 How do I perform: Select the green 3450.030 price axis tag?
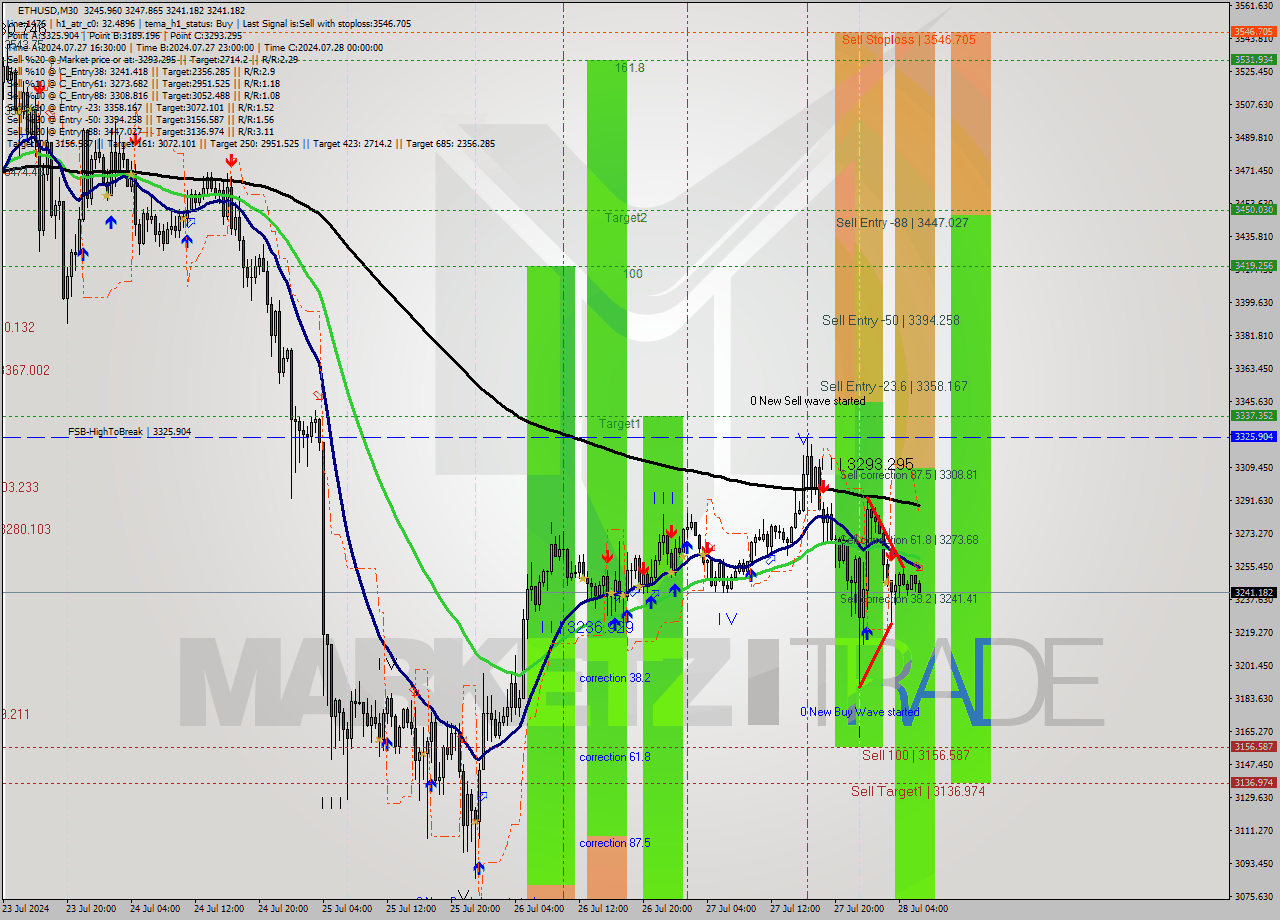point(1253,209)
